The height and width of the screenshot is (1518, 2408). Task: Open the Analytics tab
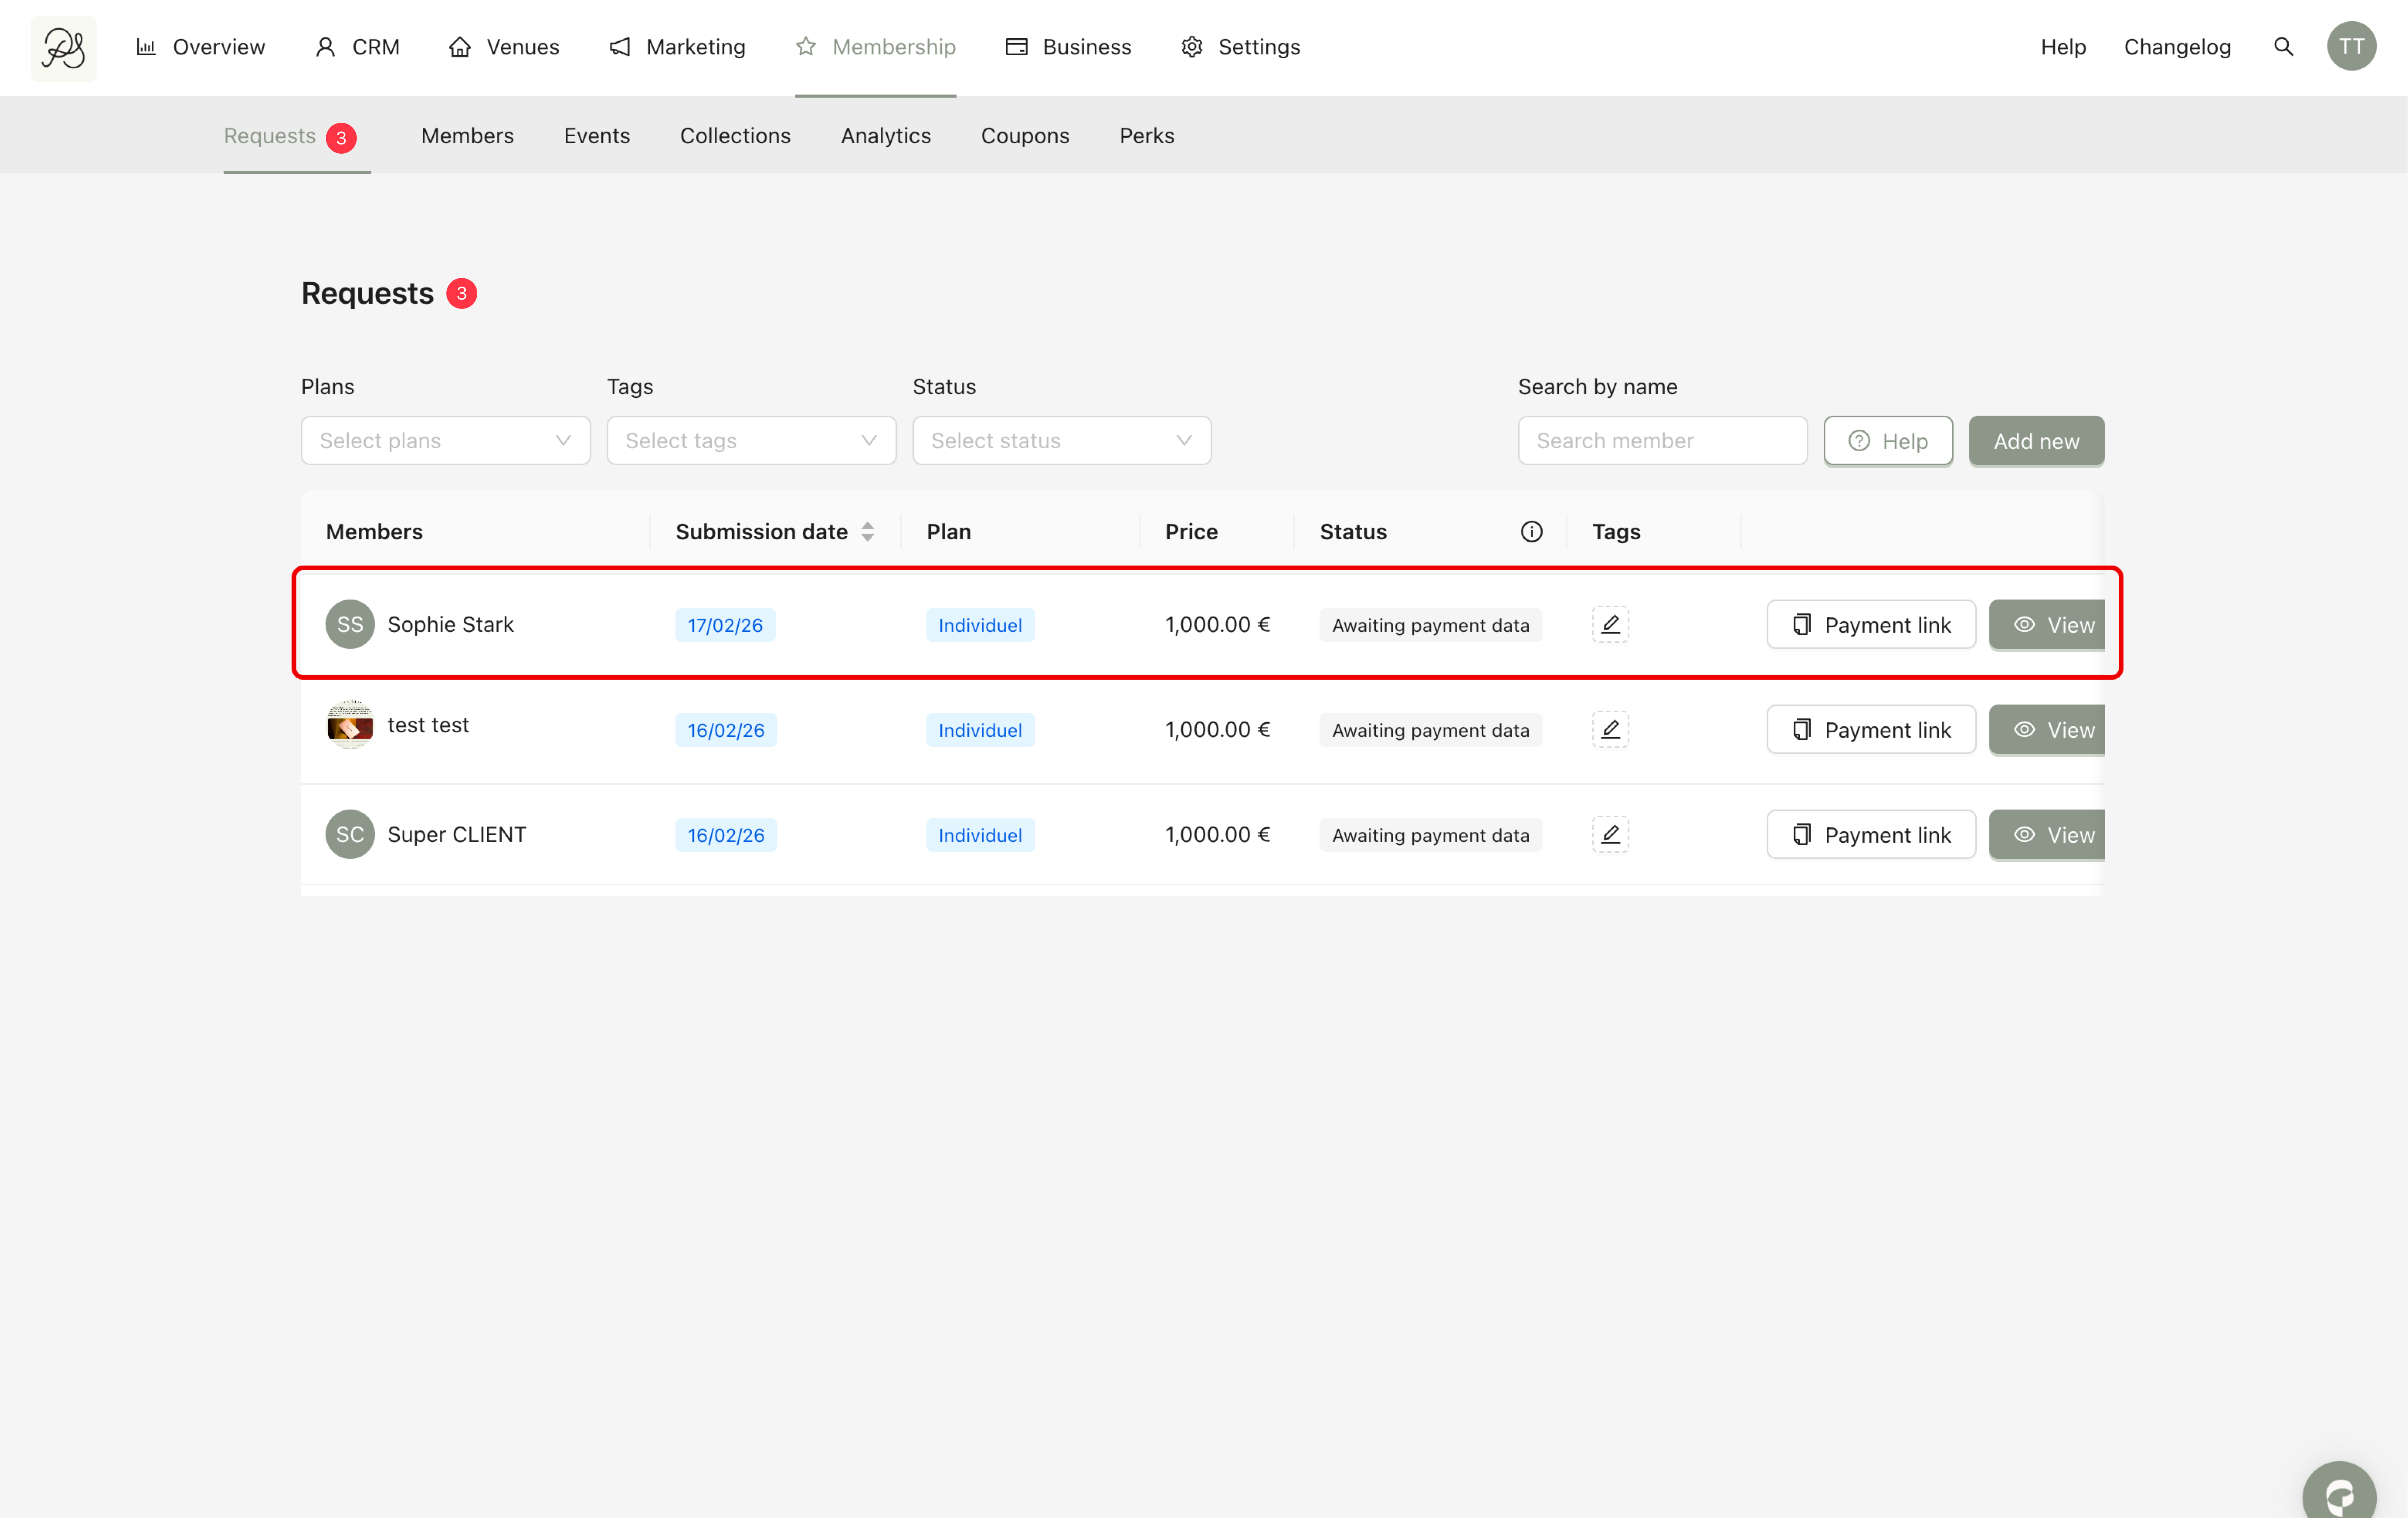(885, 136)
